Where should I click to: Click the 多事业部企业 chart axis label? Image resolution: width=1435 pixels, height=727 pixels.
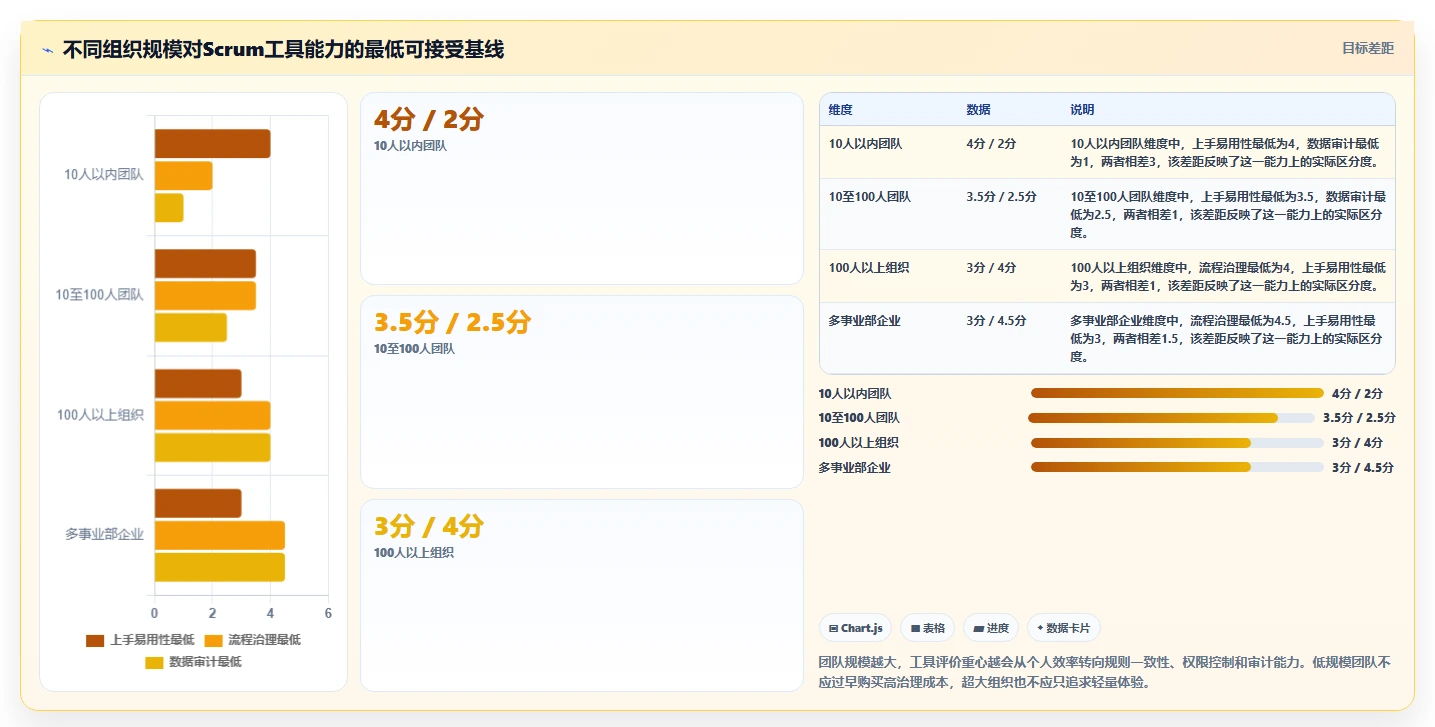point(105,535)
